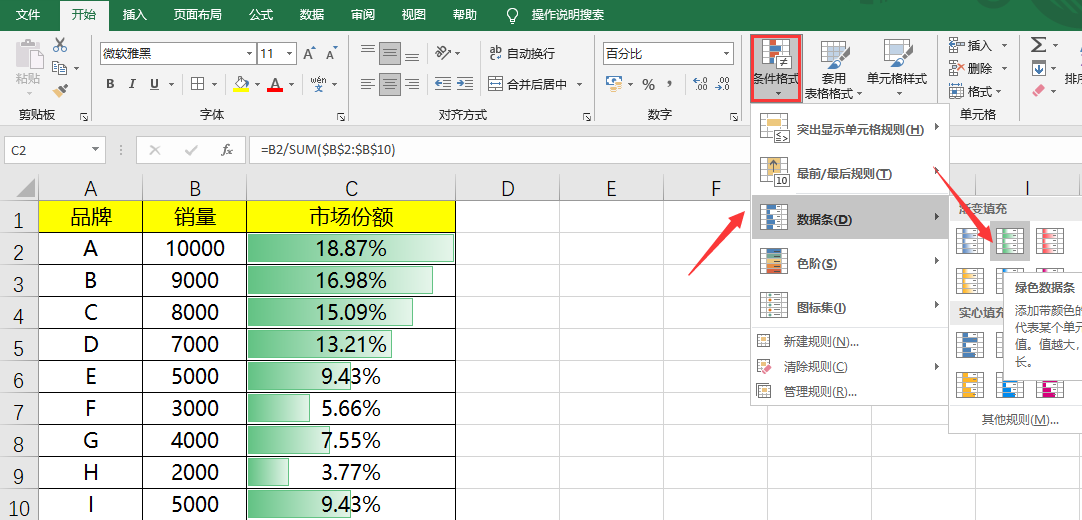
Task: Toggle Bold formatting
Action: click(110, 84)
